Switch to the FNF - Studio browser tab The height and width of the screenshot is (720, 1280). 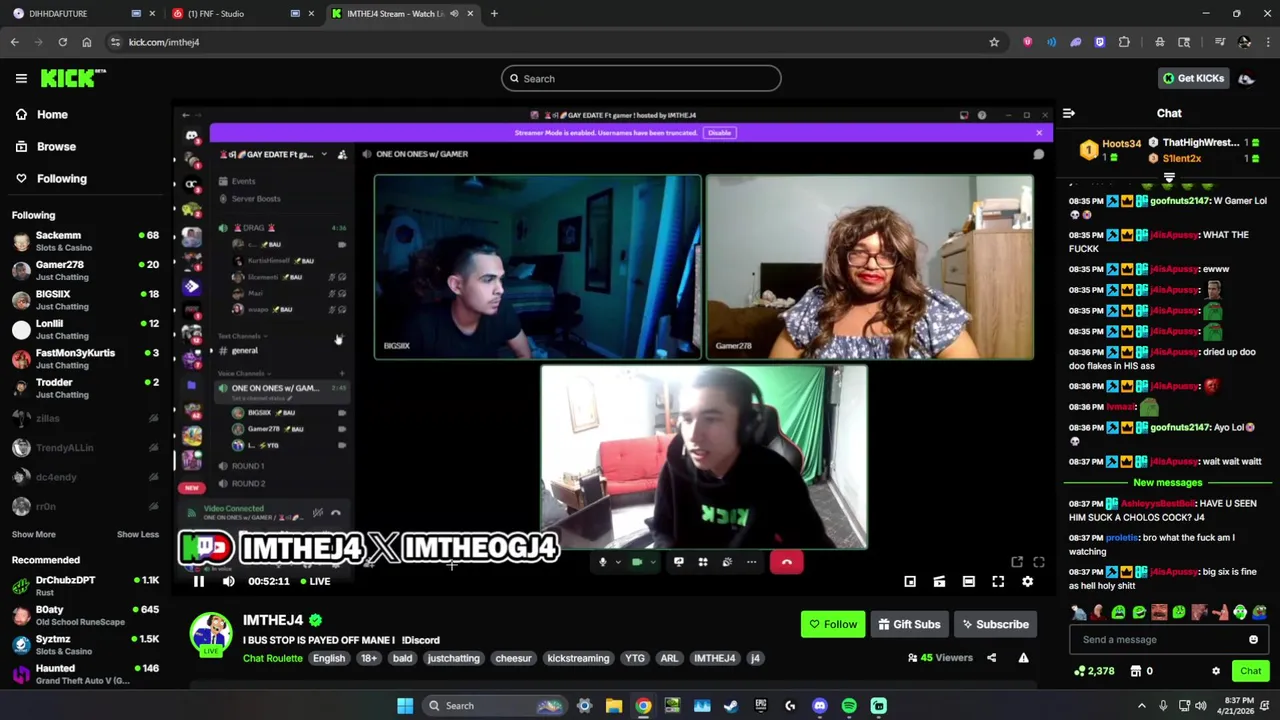(x=242, y=14)
